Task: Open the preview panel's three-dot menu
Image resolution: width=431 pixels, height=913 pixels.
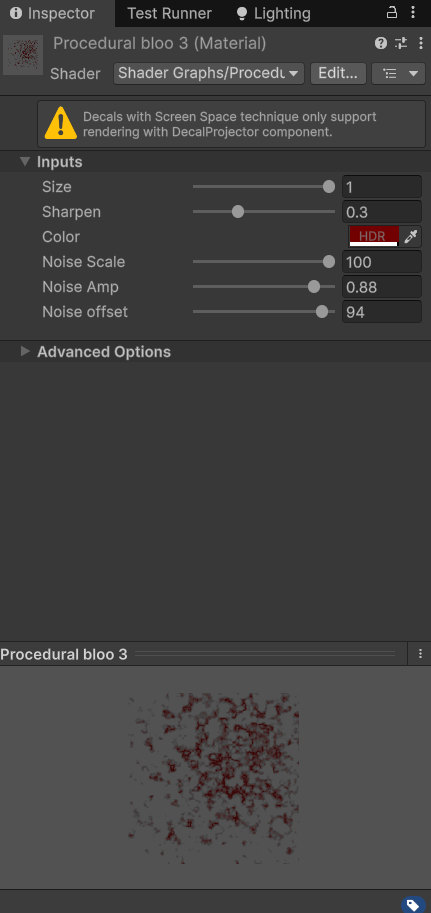Action: click(420, 654)
